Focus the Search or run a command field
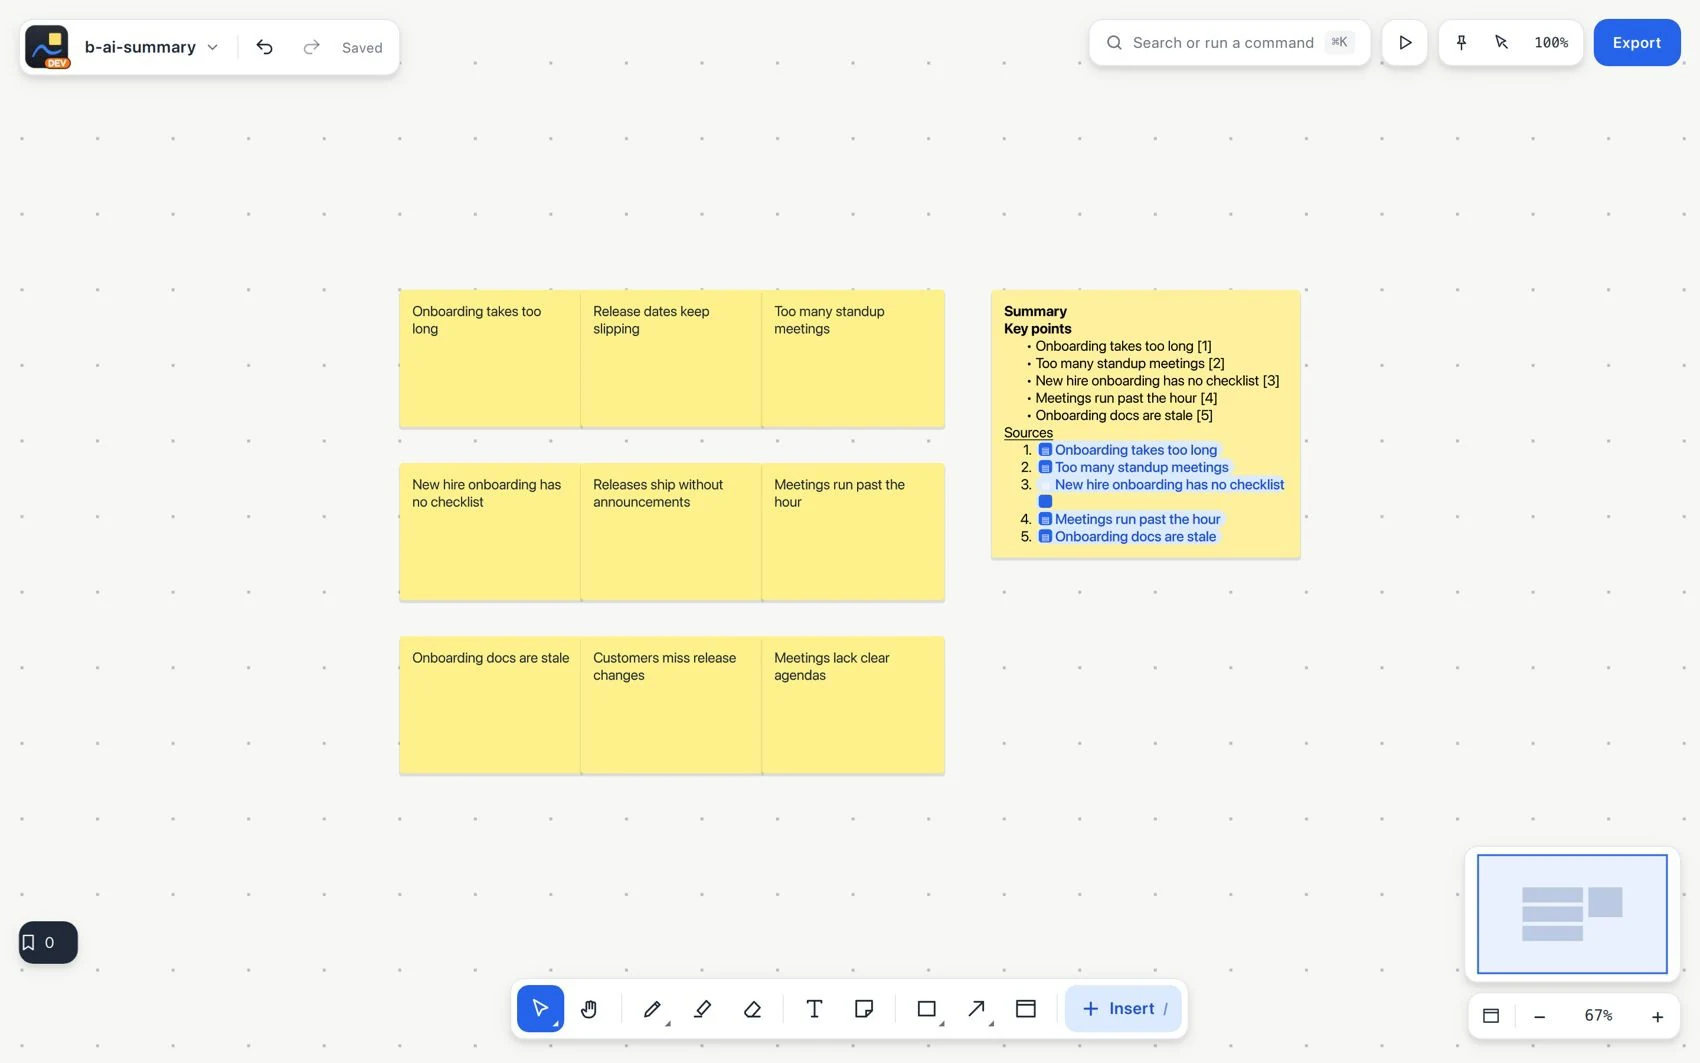Image resolution: width=1700 pixels, height=1063 pixels. tap(1229, 42)
